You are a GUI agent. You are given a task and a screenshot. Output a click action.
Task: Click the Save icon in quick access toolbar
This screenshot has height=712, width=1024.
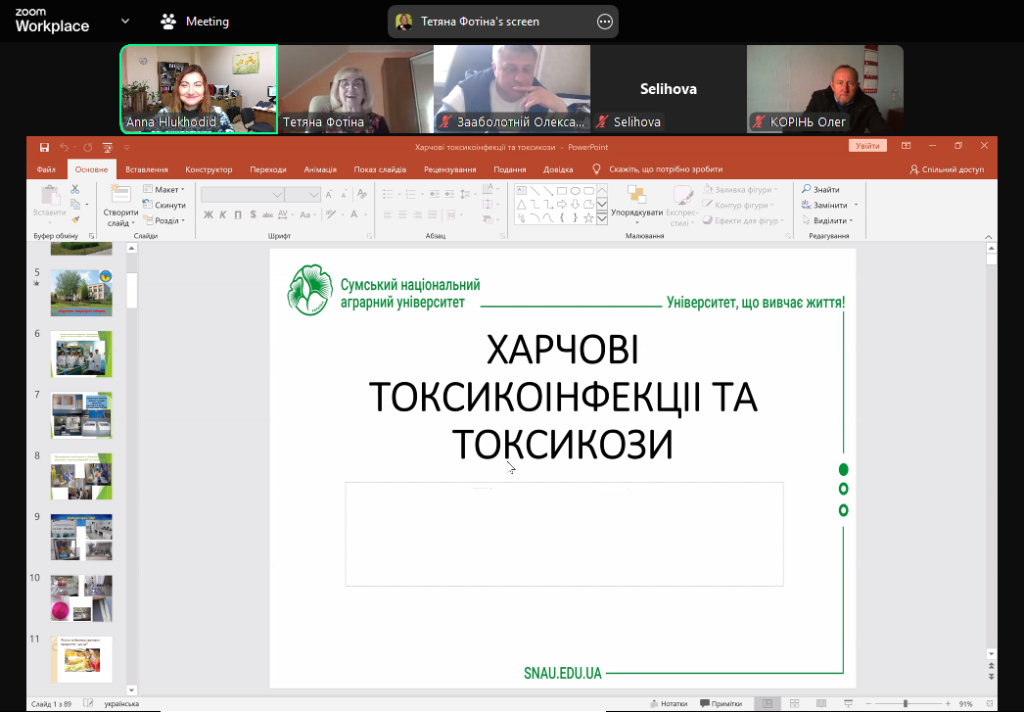[45, 147]
